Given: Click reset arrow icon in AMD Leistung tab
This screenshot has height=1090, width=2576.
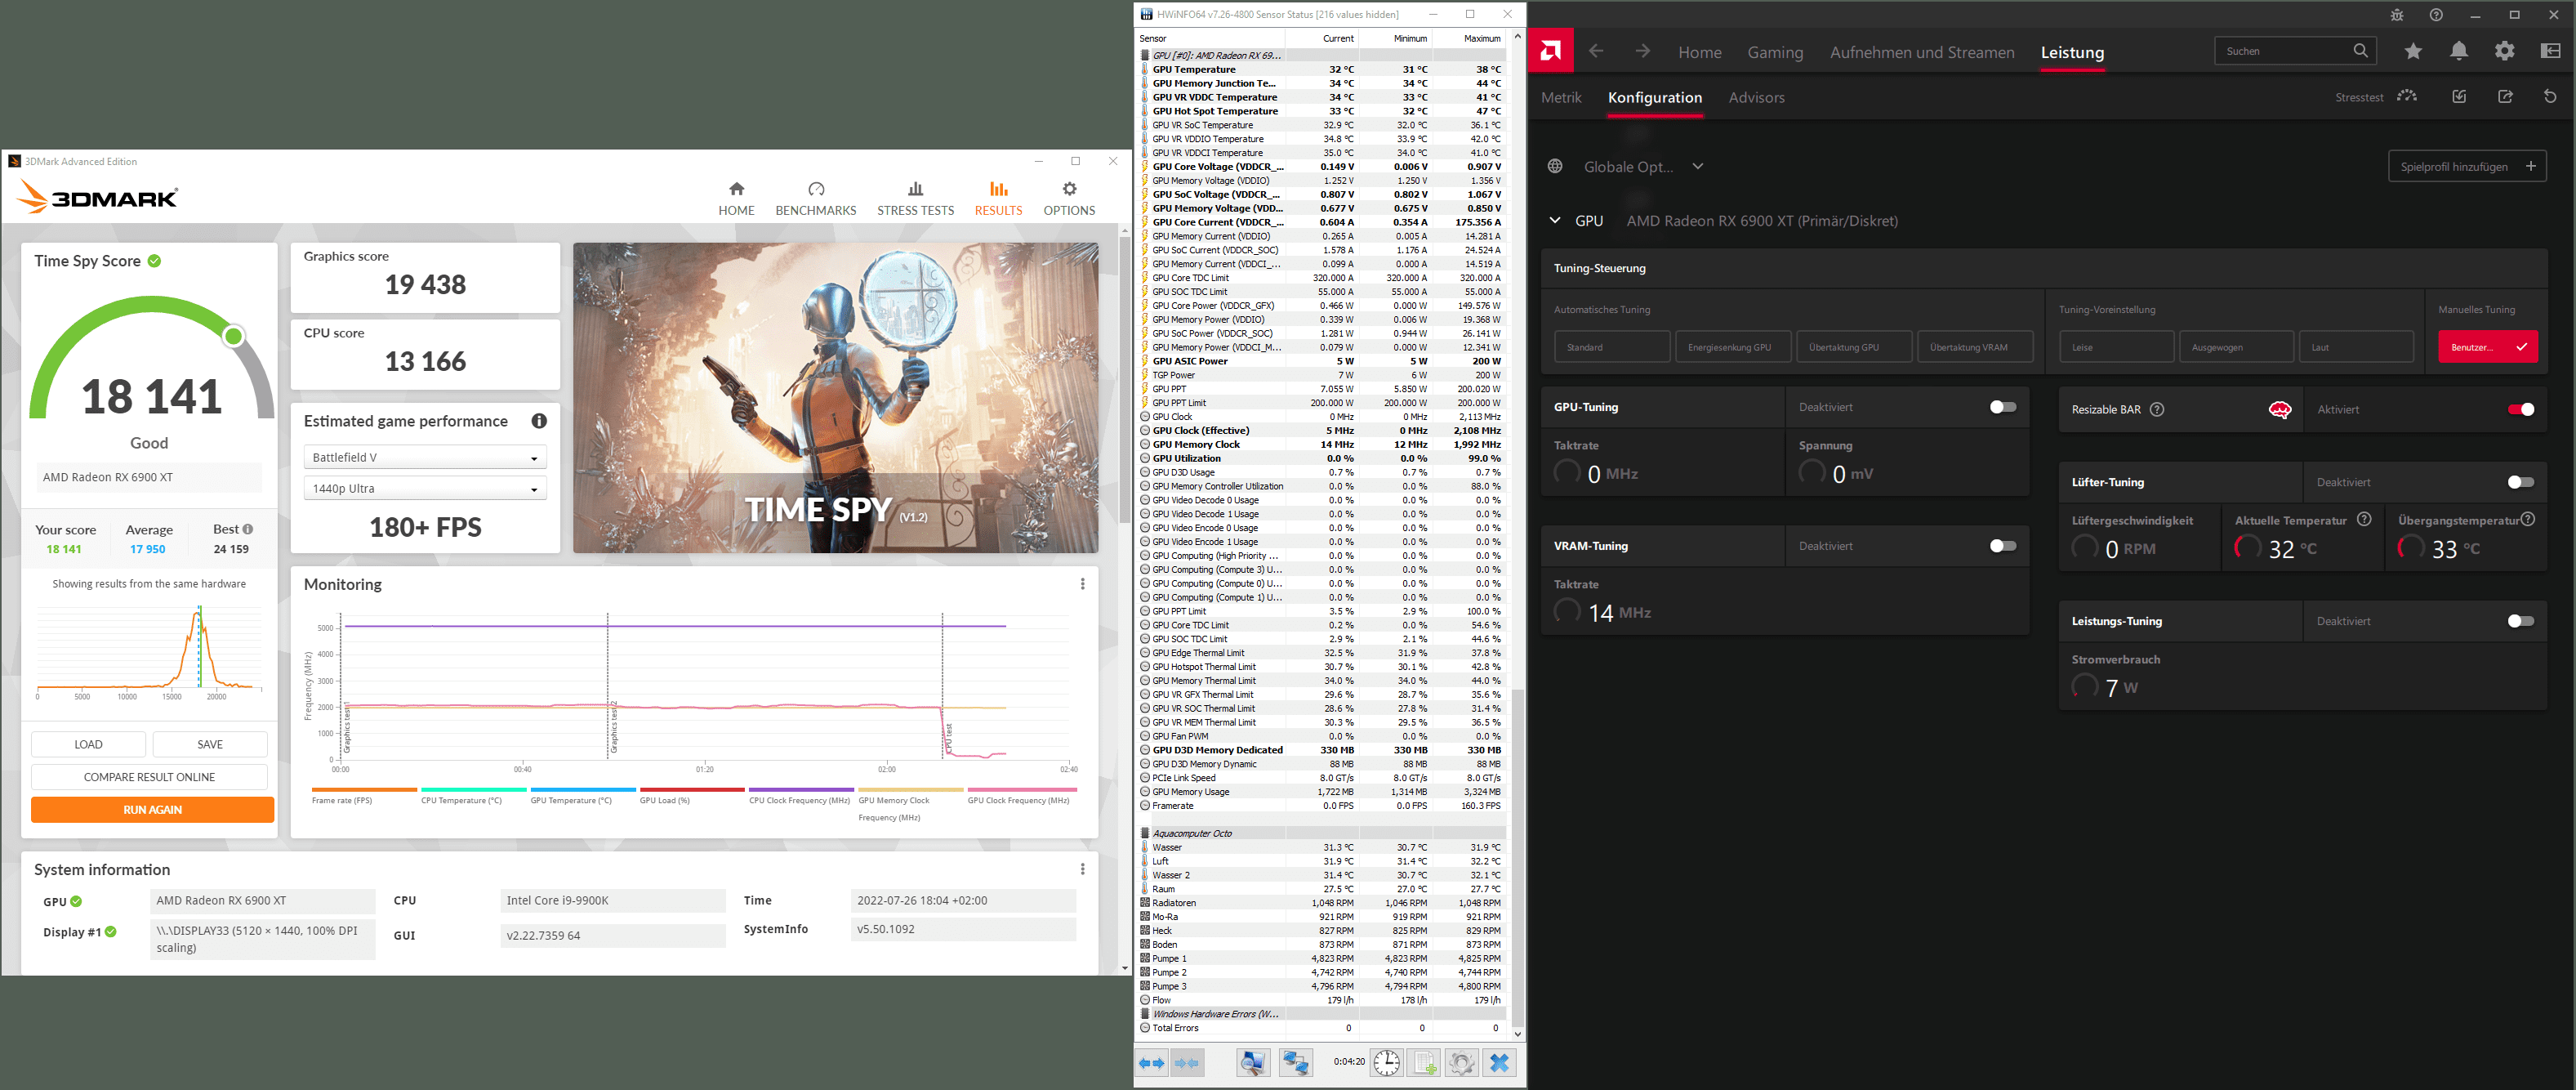Looking at the screenshot, I should [2549, 97].
